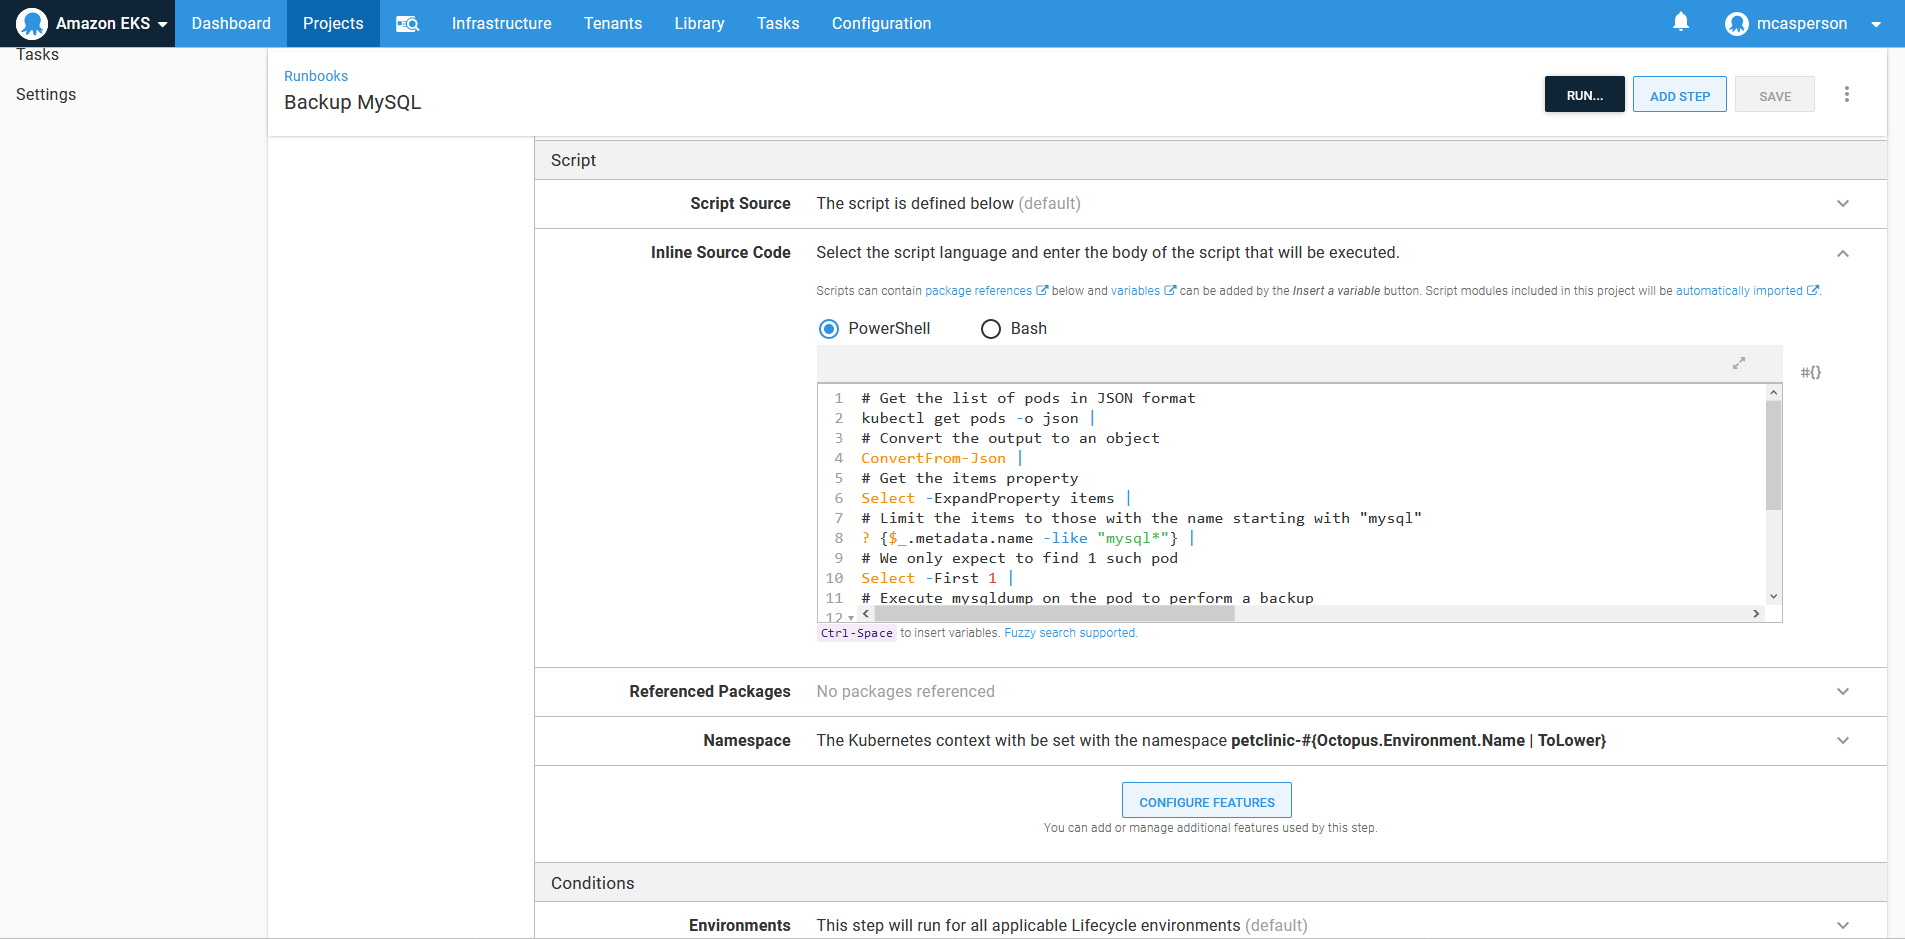Expand the script editor to full screen
1905x939 pixels.
point(1739,363)
